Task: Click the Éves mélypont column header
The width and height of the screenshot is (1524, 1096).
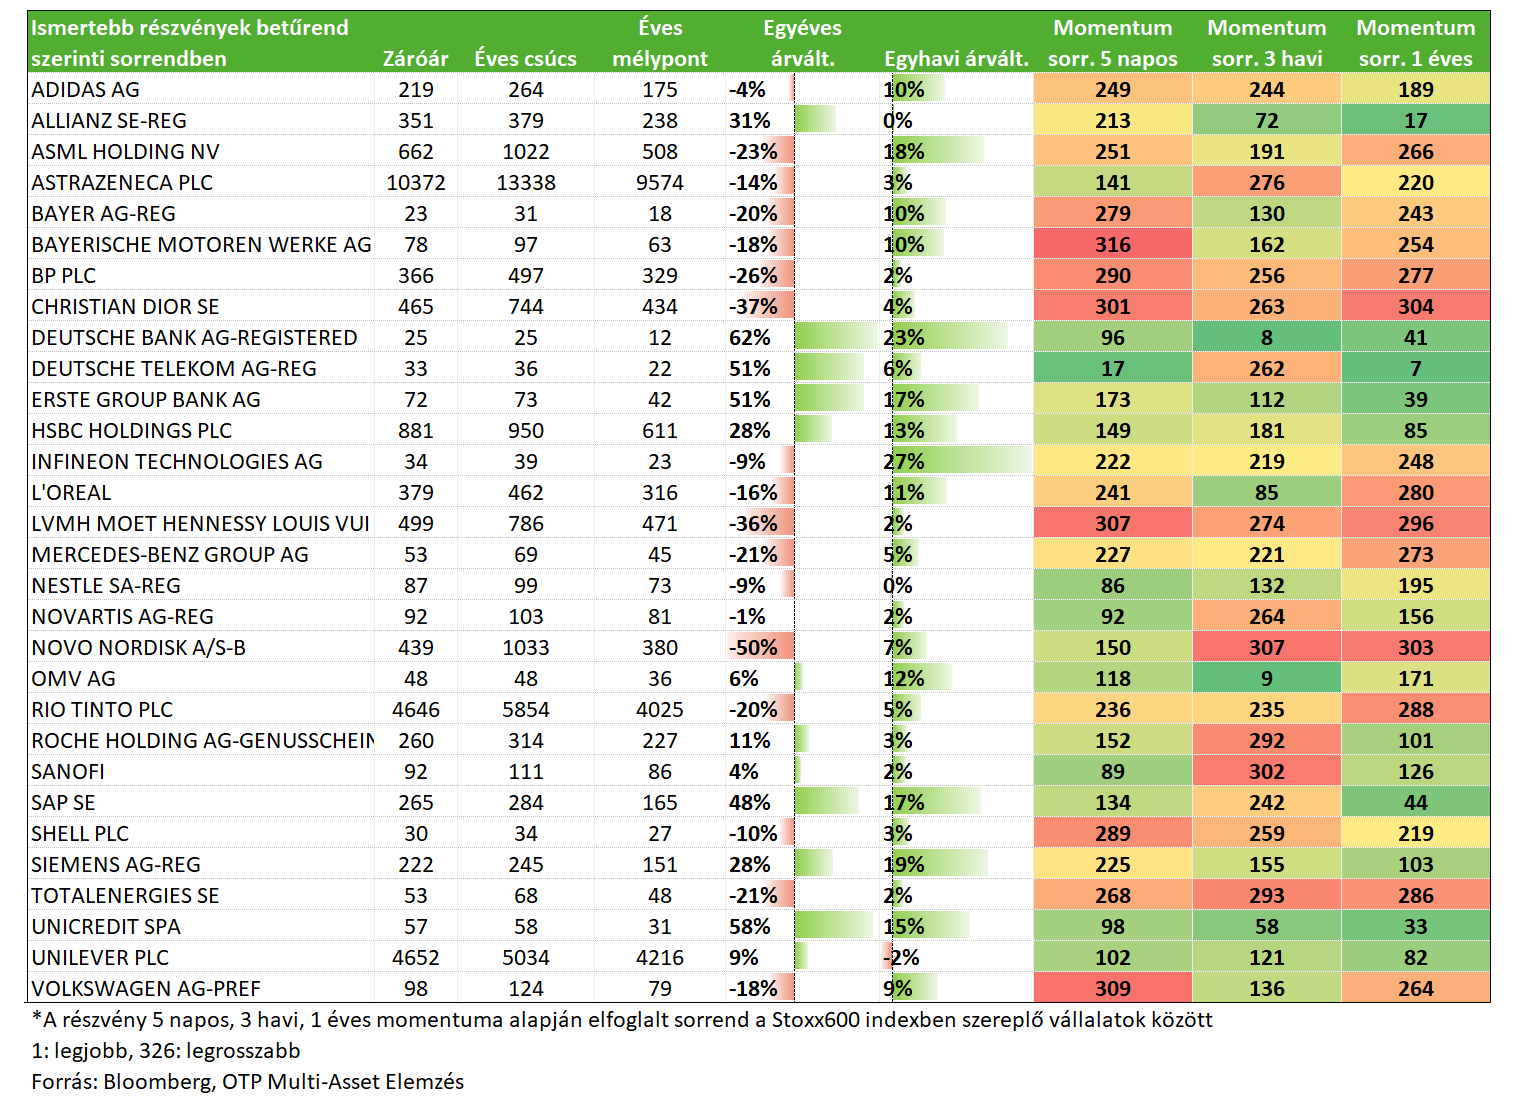Action: (x=659, y=43)
